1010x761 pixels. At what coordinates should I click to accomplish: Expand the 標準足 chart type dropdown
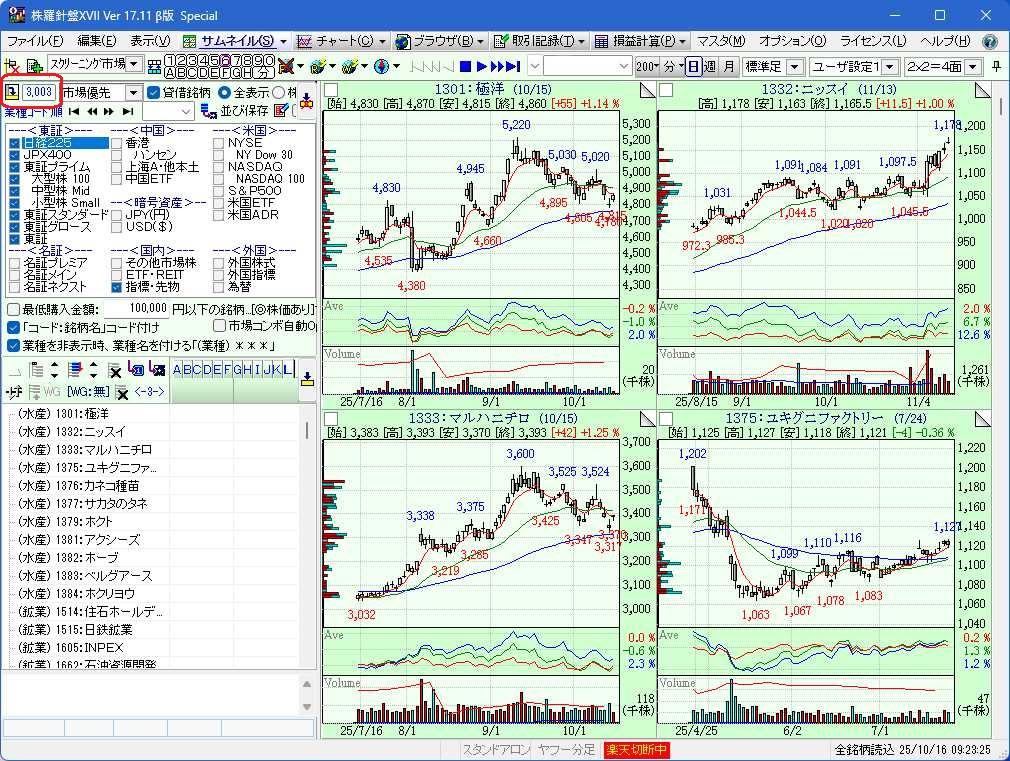[x=794, y=66]
